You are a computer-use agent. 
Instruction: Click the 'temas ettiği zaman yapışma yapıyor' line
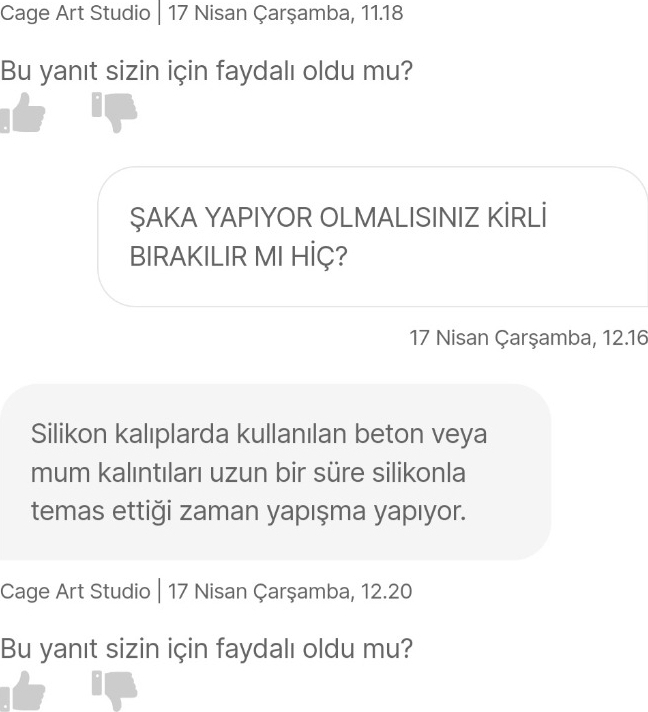point(248,511)
